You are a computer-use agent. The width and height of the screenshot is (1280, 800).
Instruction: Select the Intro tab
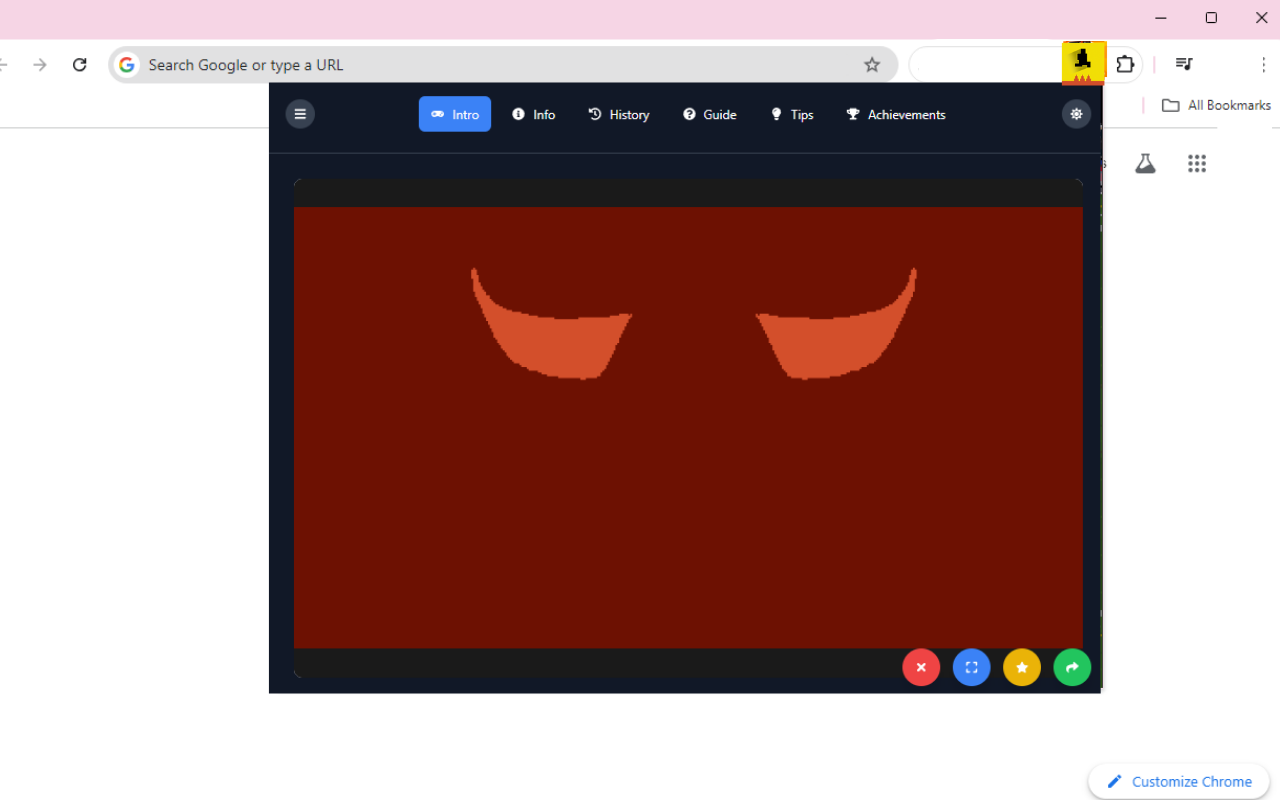(455, 114)
